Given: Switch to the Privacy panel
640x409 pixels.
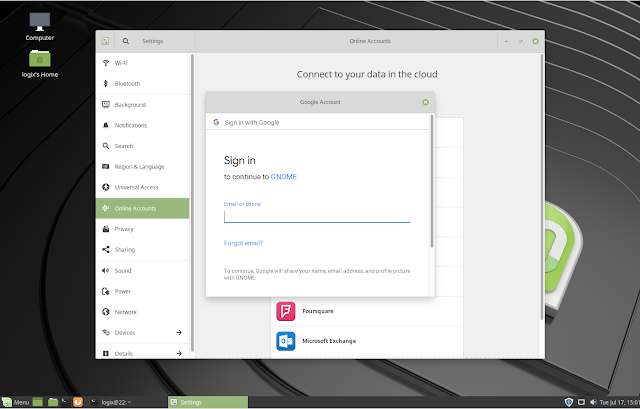Looking at the screenshot, I should point(124,229).
